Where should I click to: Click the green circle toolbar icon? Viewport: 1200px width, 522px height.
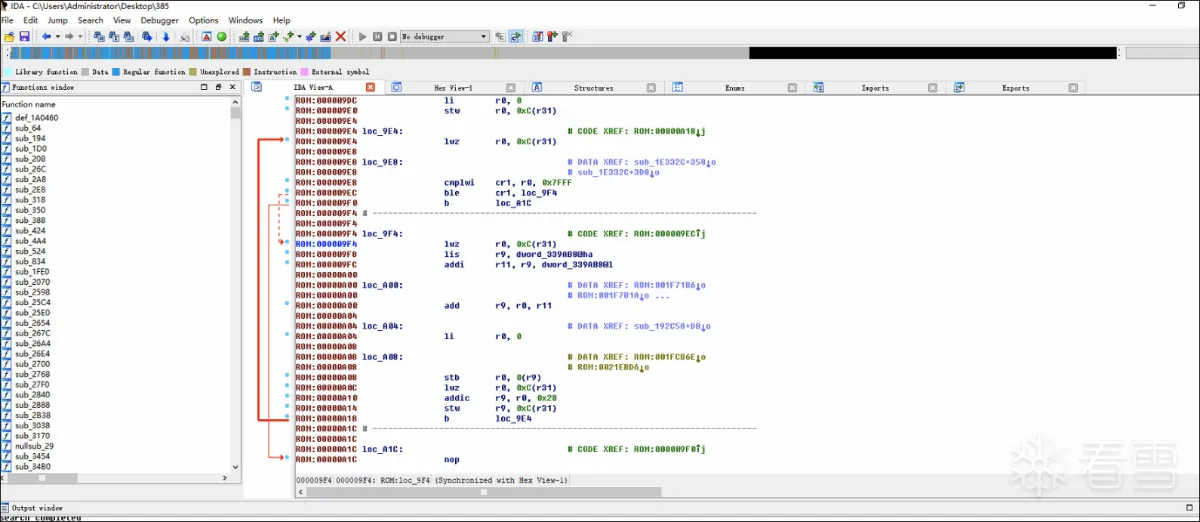tap(221, 37)
